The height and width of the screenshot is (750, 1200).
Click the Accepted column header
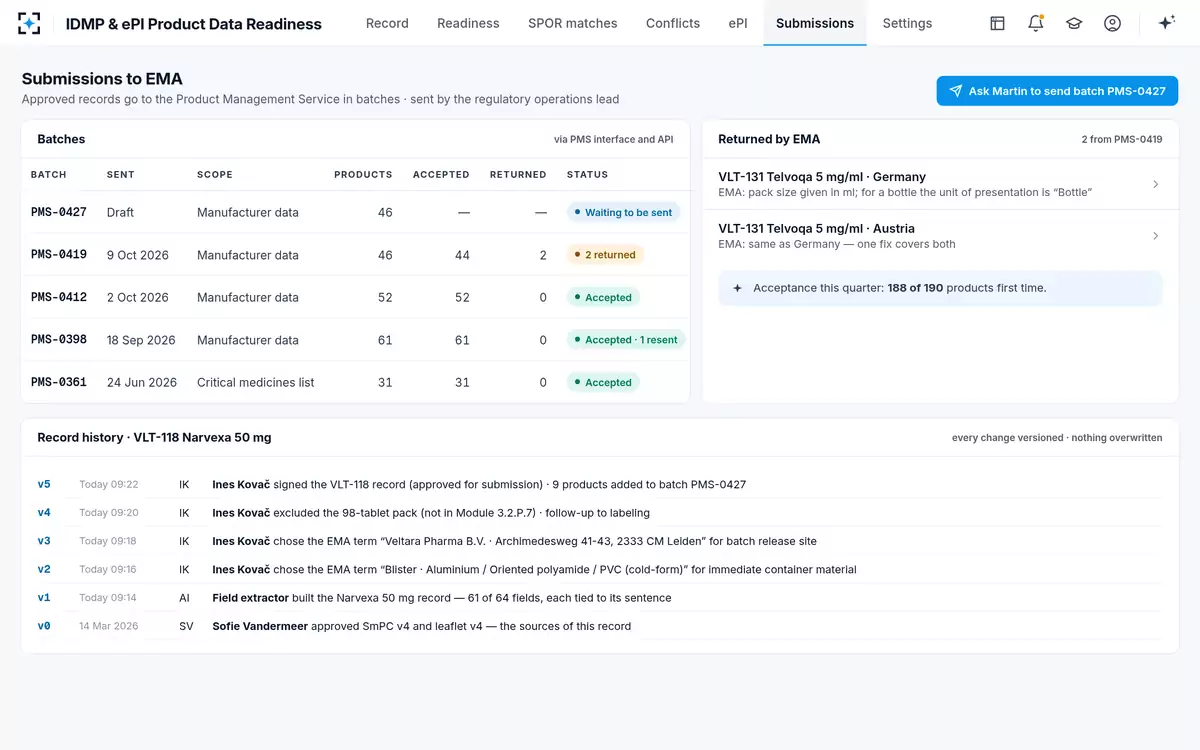click(x=441, y=174)
